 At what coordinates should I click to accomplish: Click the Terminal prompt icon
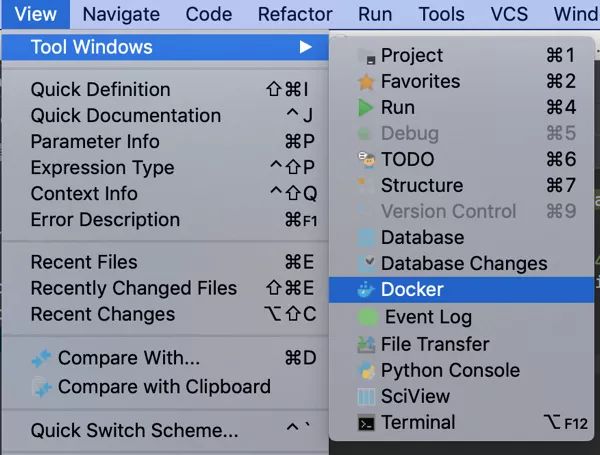(366, 423)
